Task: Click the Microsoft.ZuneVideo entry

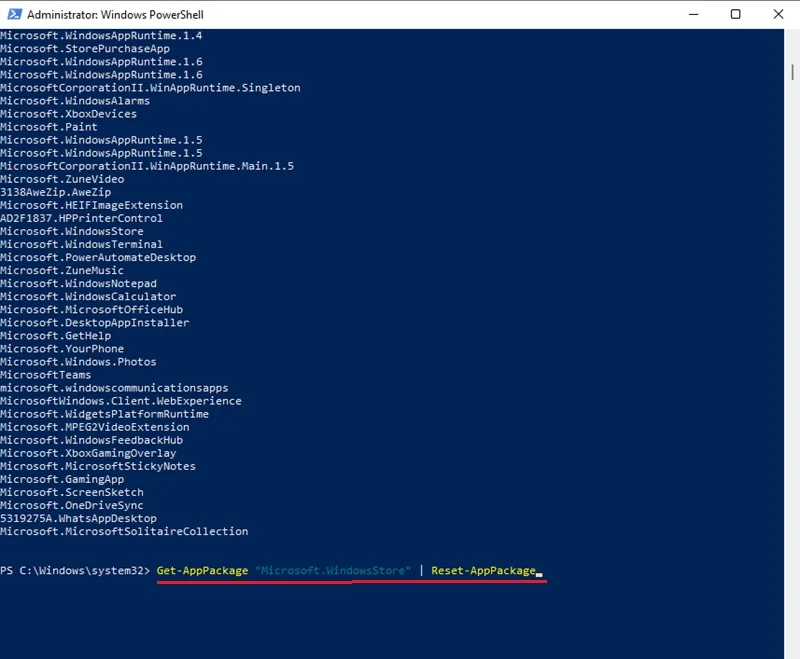Action: [x=62, y=179]
